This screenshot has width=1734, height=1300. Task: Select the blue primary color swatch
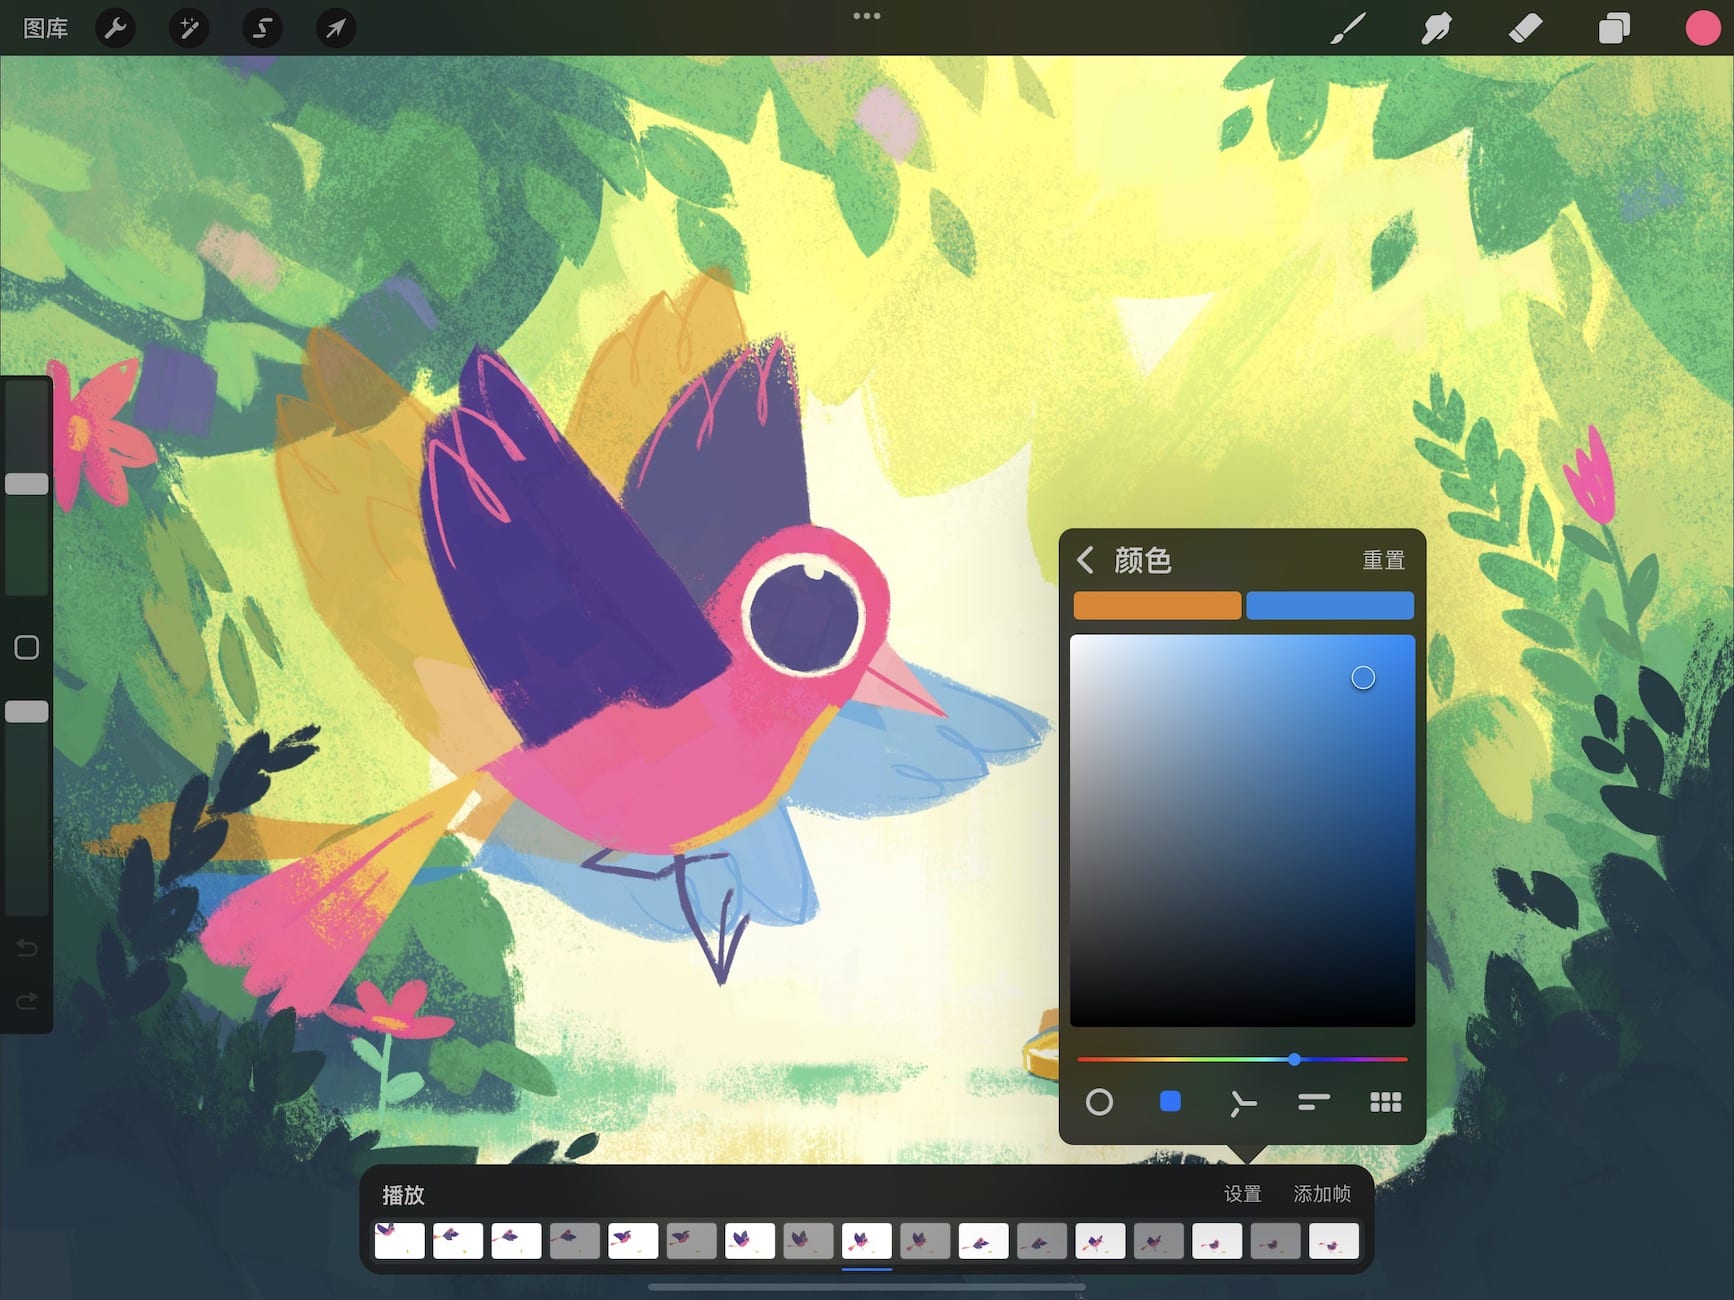point(1330,605)
